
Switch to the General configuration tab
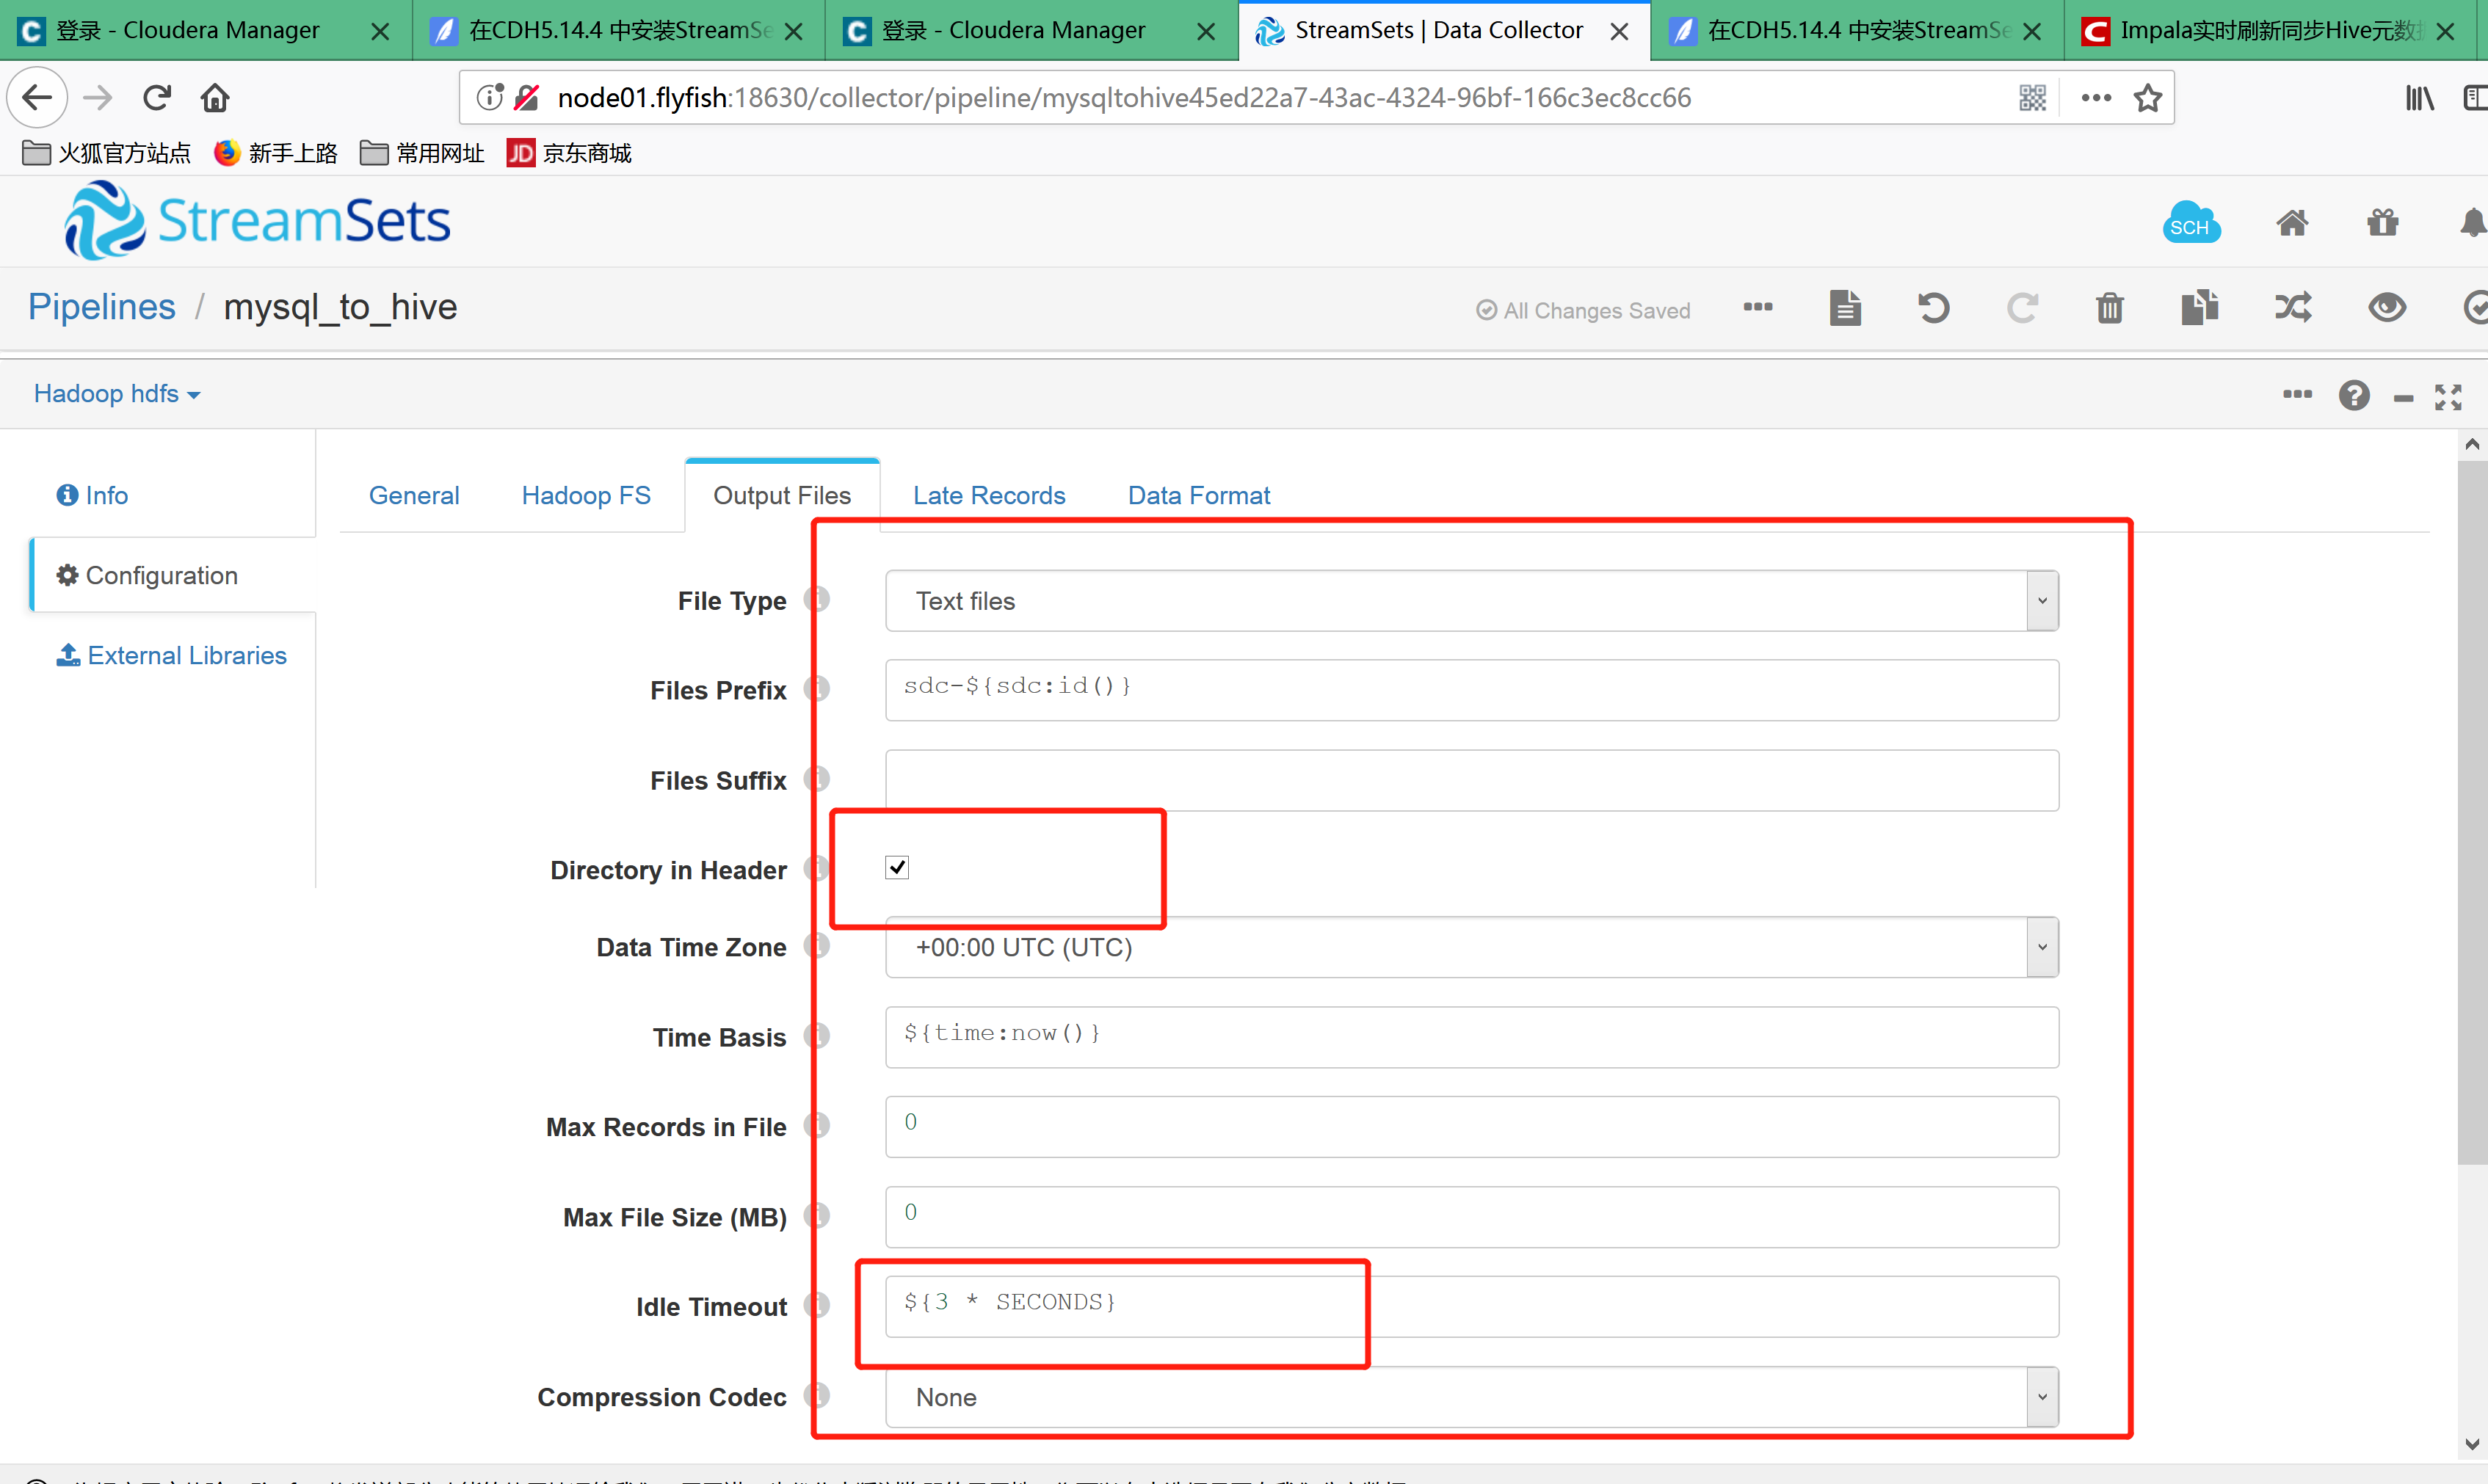(413, 495)
